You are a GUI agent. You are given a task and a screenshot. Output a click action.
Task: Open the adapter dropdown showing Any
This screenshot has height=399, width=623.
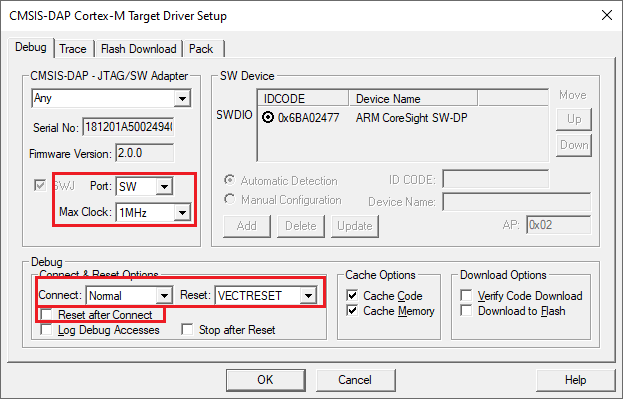[x=111, y=98]
